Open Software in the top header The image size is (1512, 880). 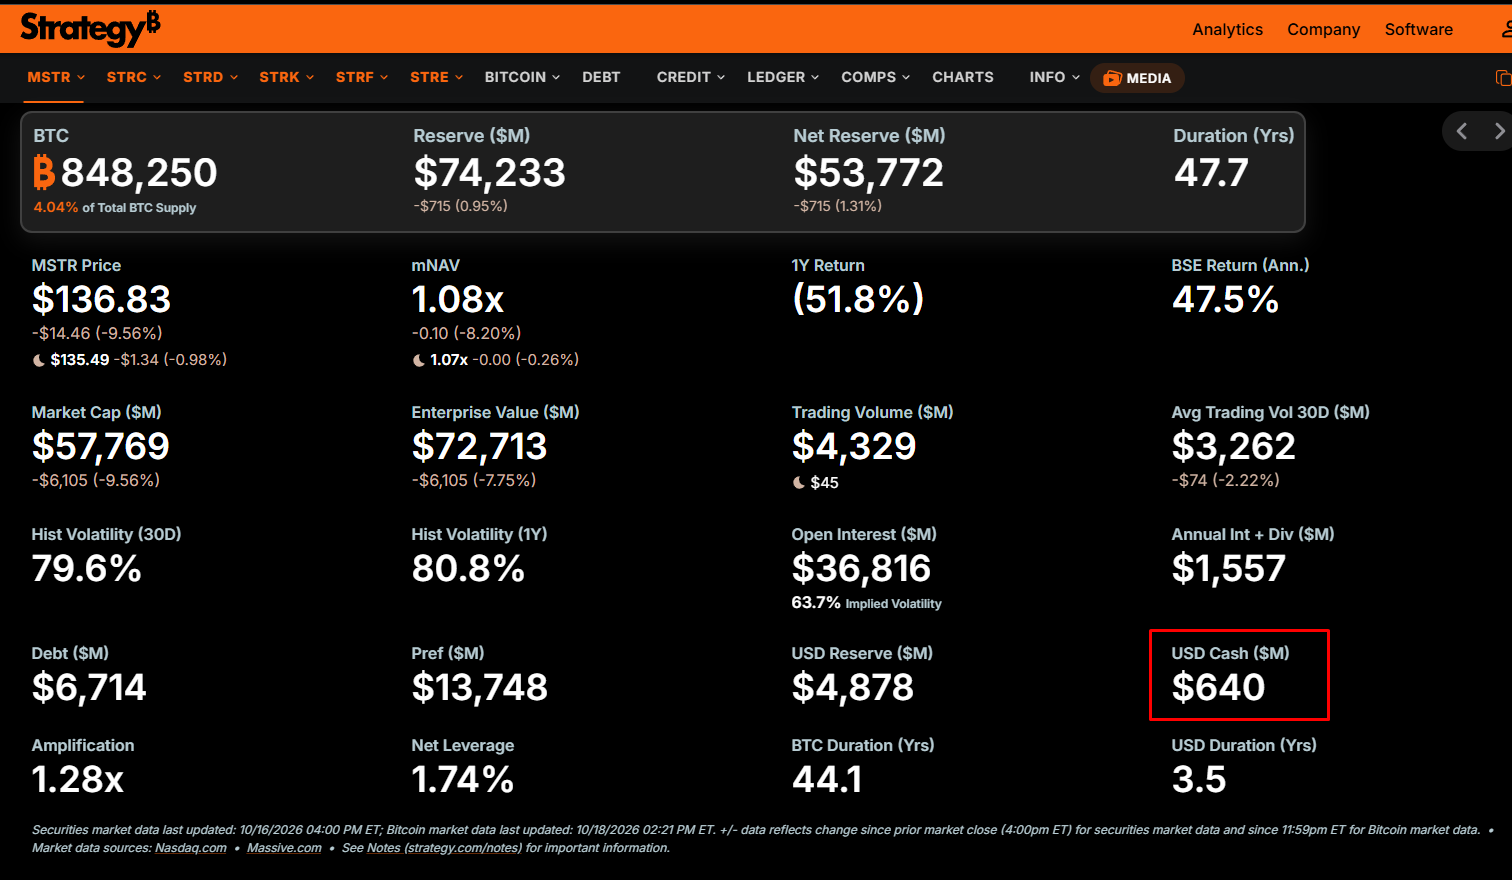click(x=1418, y=30)
